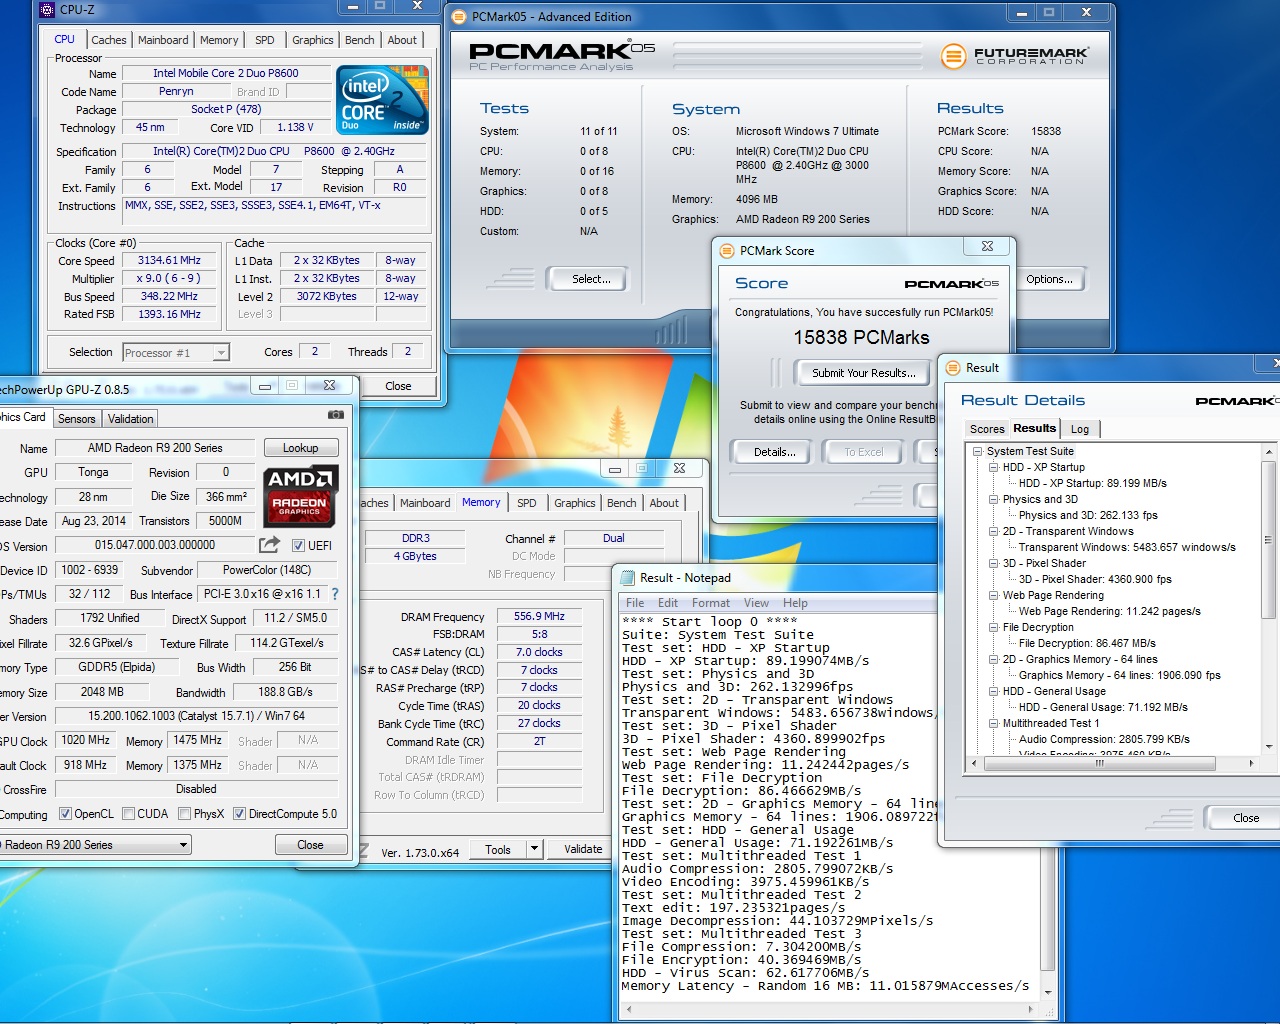
Task: Click the GPU-Z Lookup button
Action: (x=301, y=448)
